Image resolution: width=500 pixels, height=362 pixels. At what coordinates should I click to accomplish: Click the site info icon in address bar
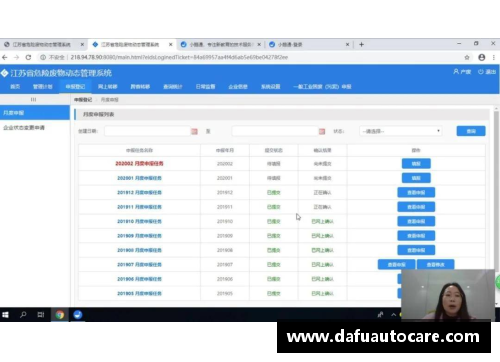[x=43, y=57]
